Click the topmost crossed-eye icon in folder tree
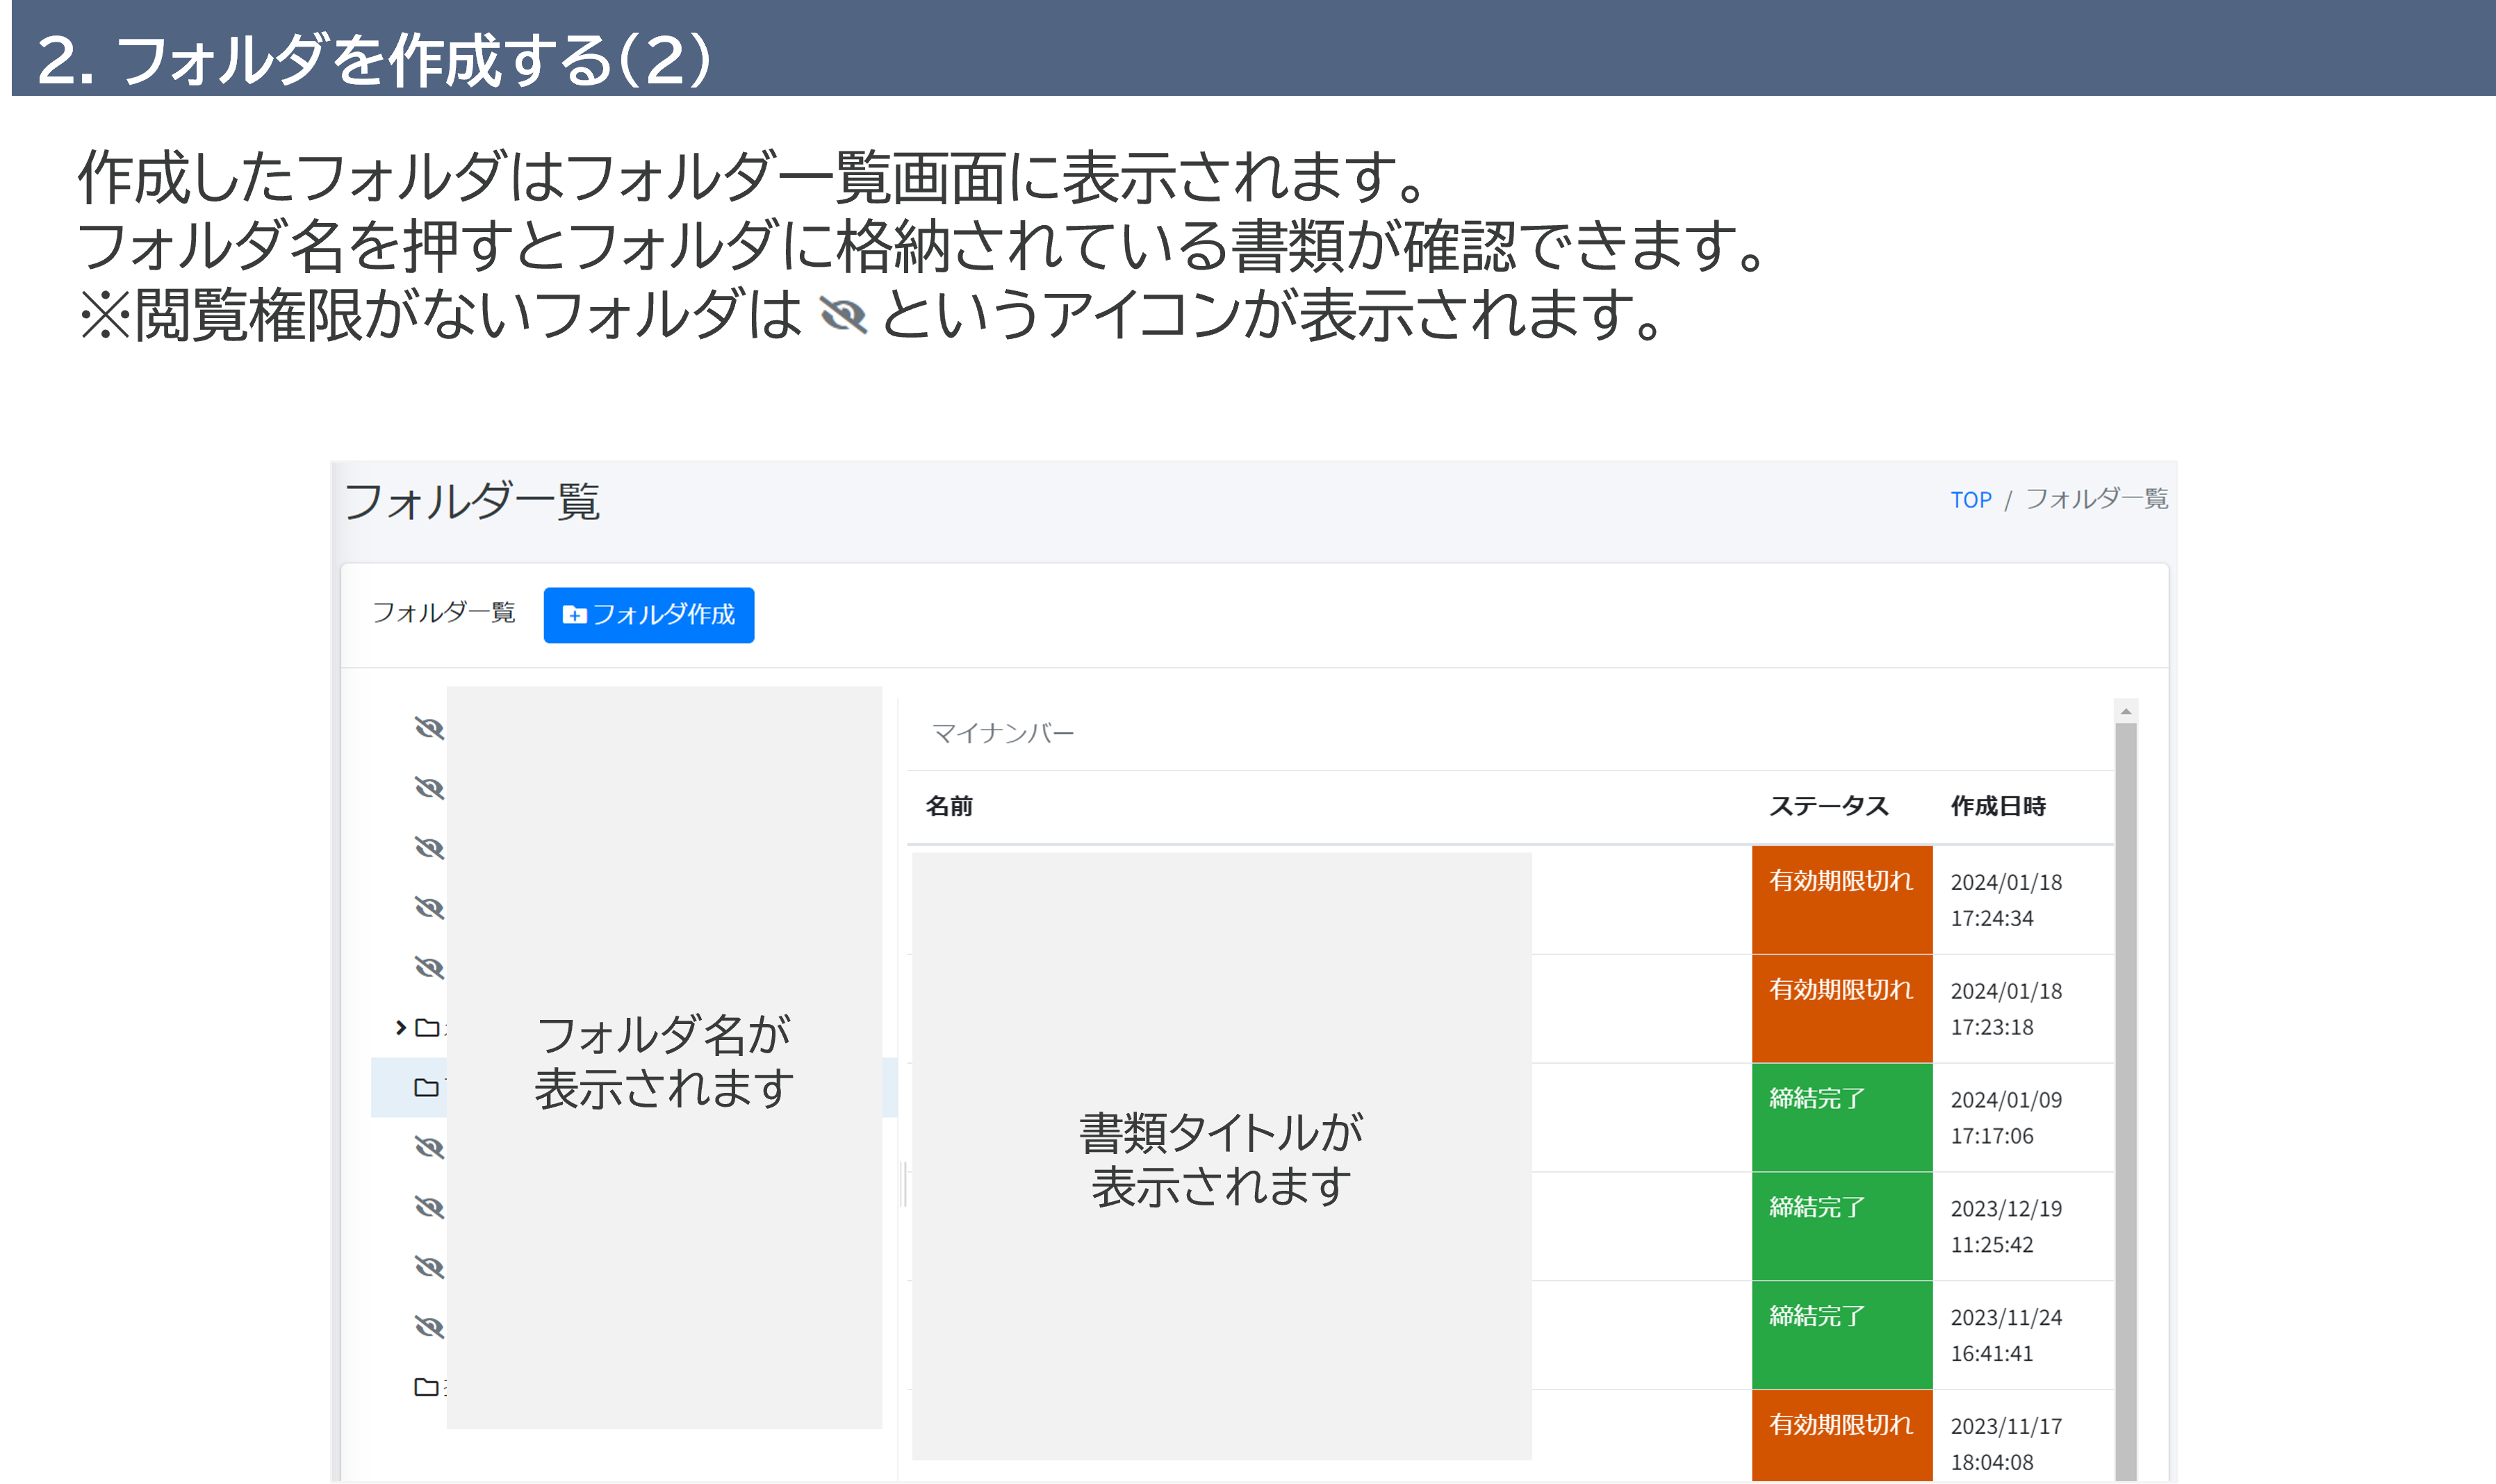The image size is (2496, 1484). [429, 728]
